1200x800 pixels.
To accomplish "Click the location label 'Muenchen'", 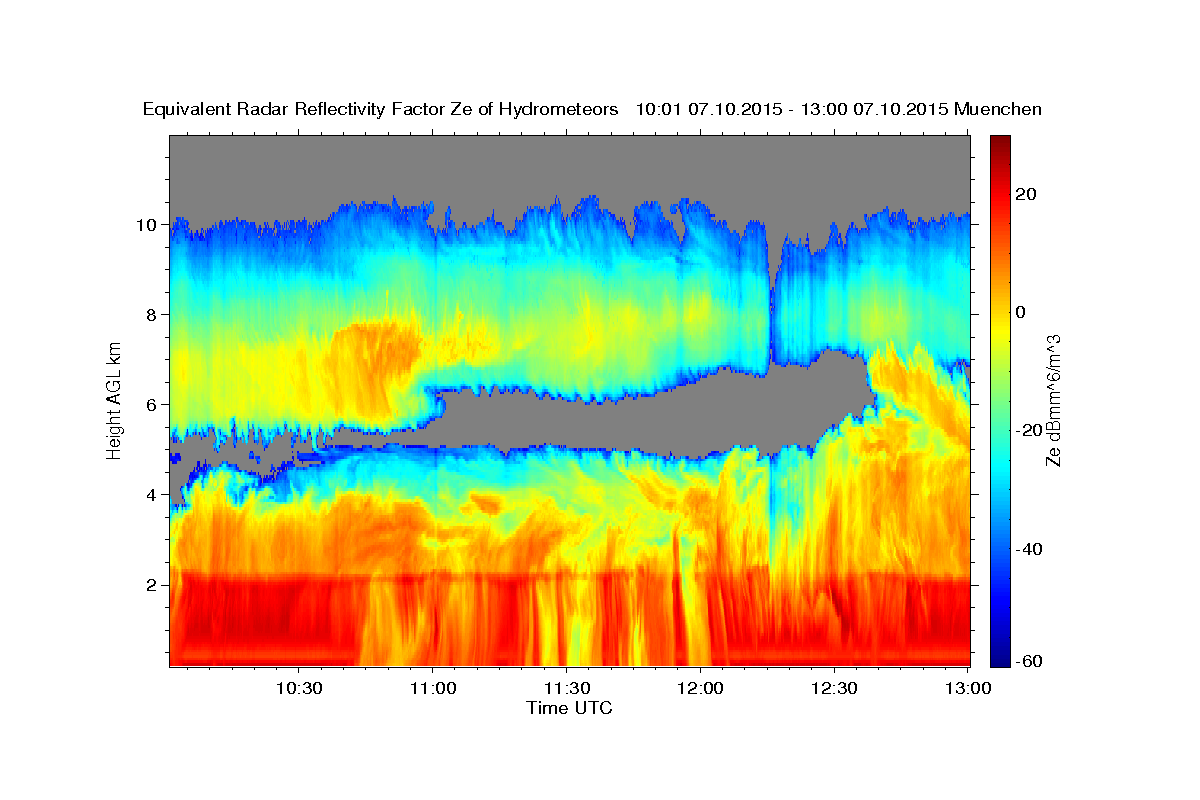I will 998,109.
